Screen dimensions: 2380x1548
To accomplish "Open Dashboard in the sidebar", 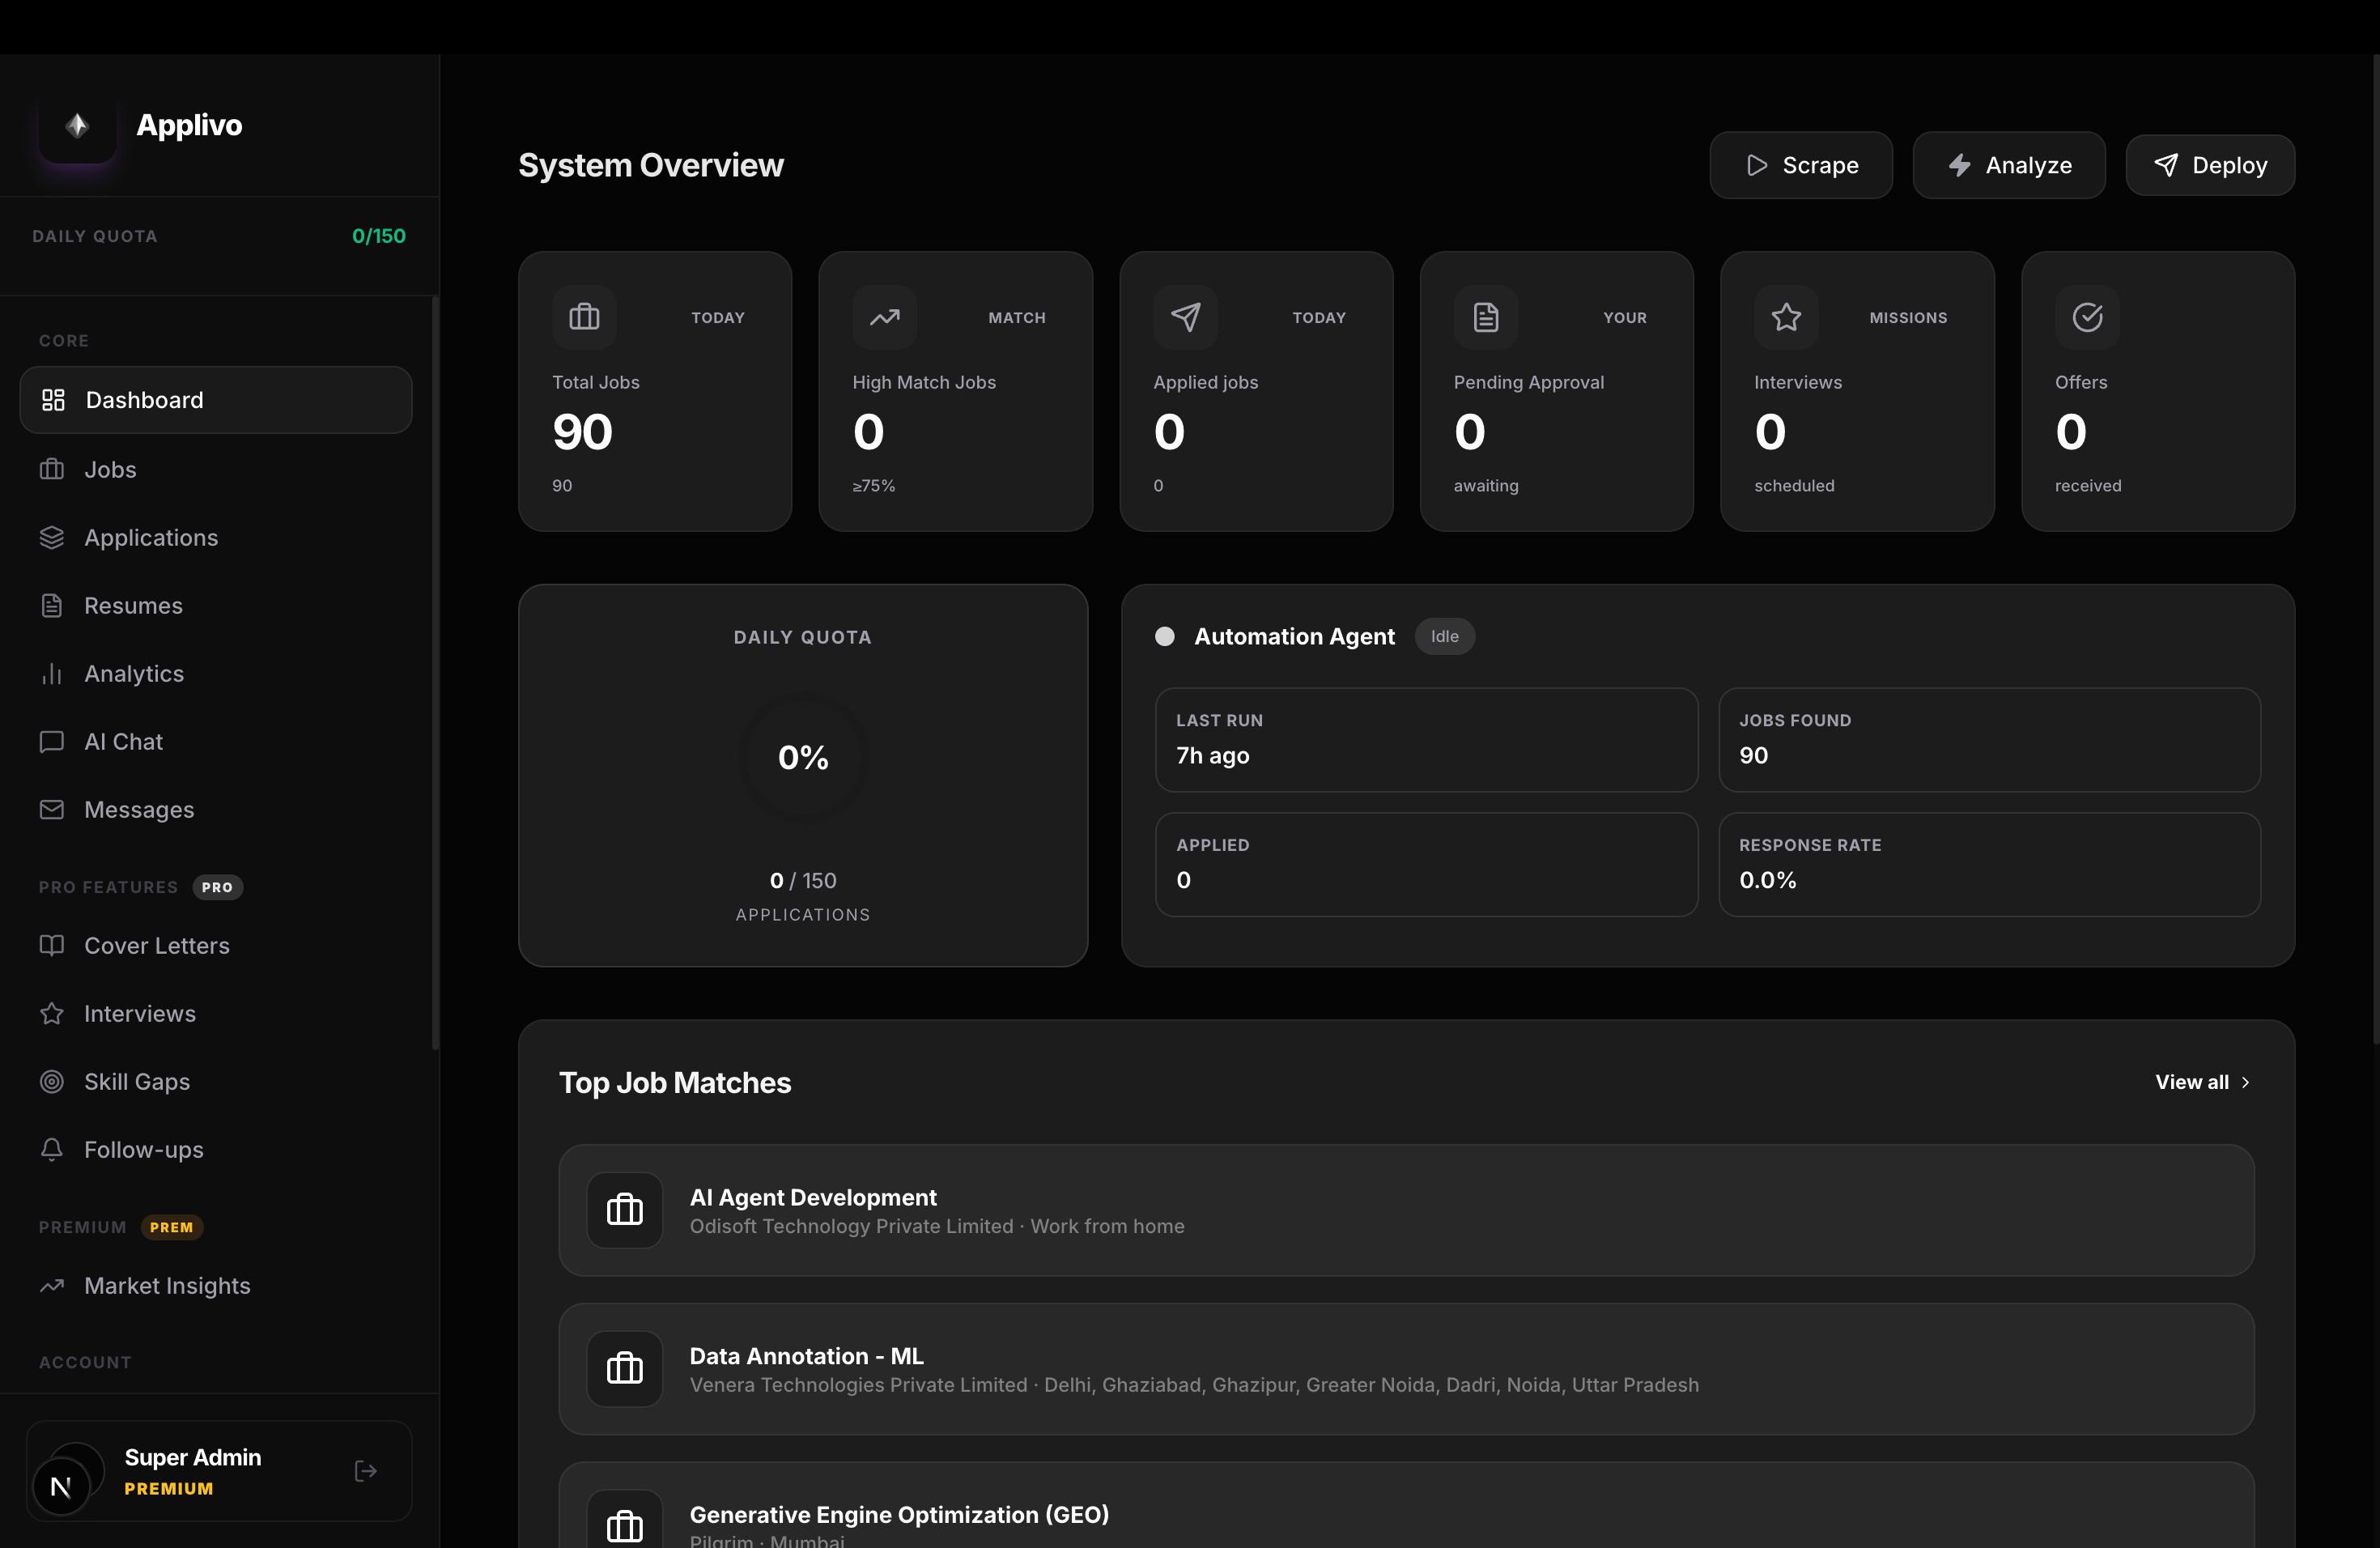I will click(x=216, y=400).
